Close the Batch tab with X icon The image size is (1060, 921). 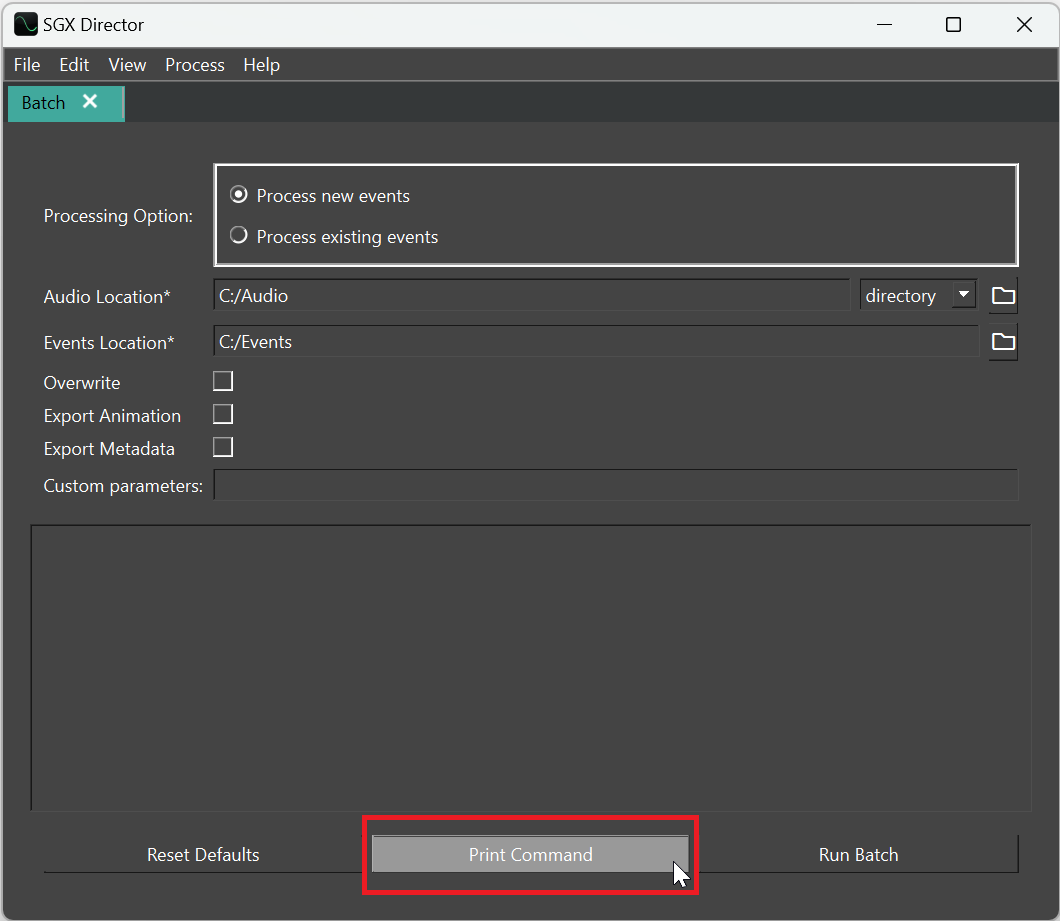[x=90, y=102]
